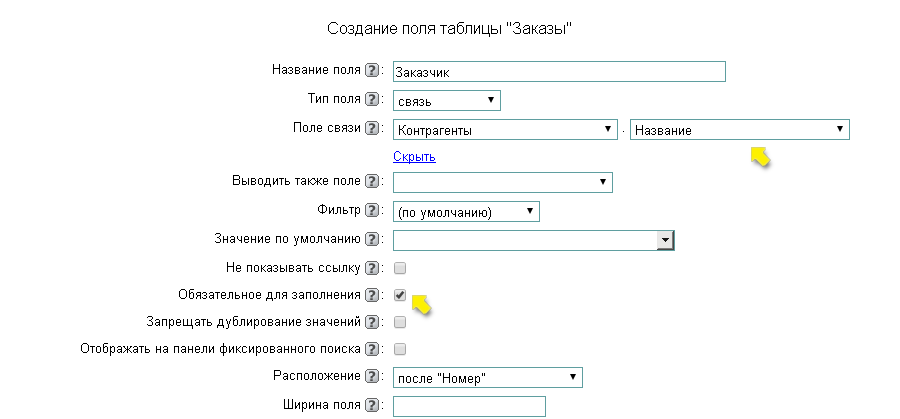Tick Запрещать дублирование значений checkbox
This screenshot has height=419, width=900.
point(400,322)
